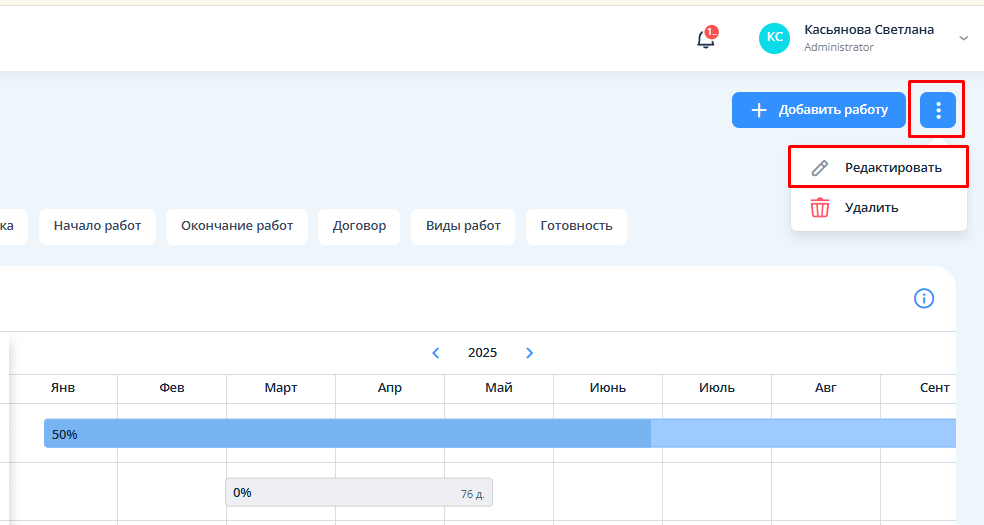Click the blue info circle icon
984x525 pixels.
tap(924, 298)
